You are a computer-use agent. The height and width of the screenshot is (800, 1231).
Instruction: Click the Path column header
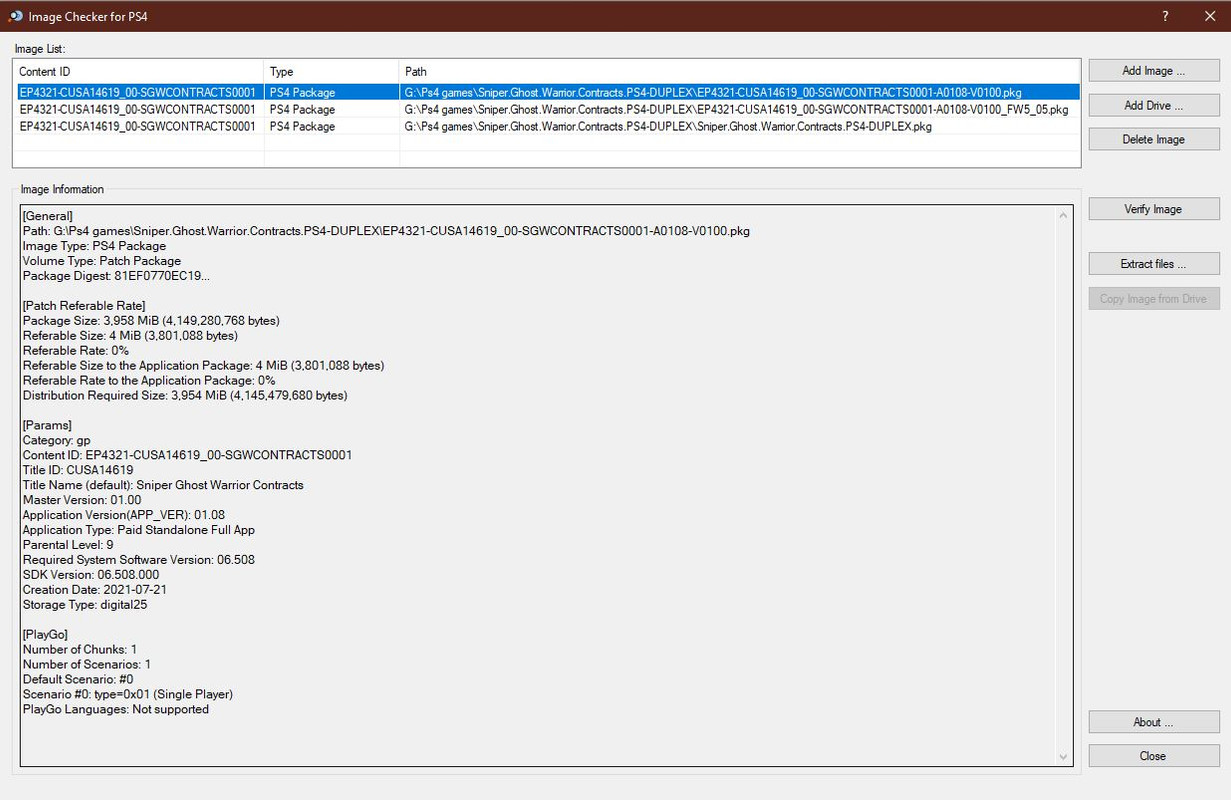739,72
